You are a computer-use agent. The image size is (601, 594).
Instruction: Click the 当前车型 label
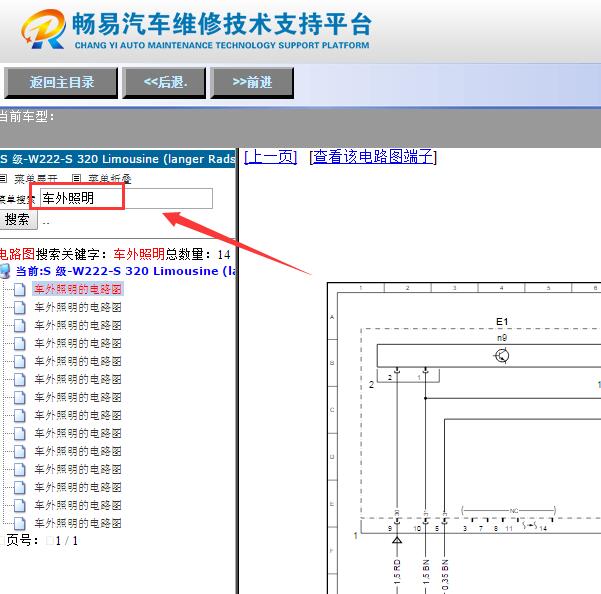[x=26, y=117]
